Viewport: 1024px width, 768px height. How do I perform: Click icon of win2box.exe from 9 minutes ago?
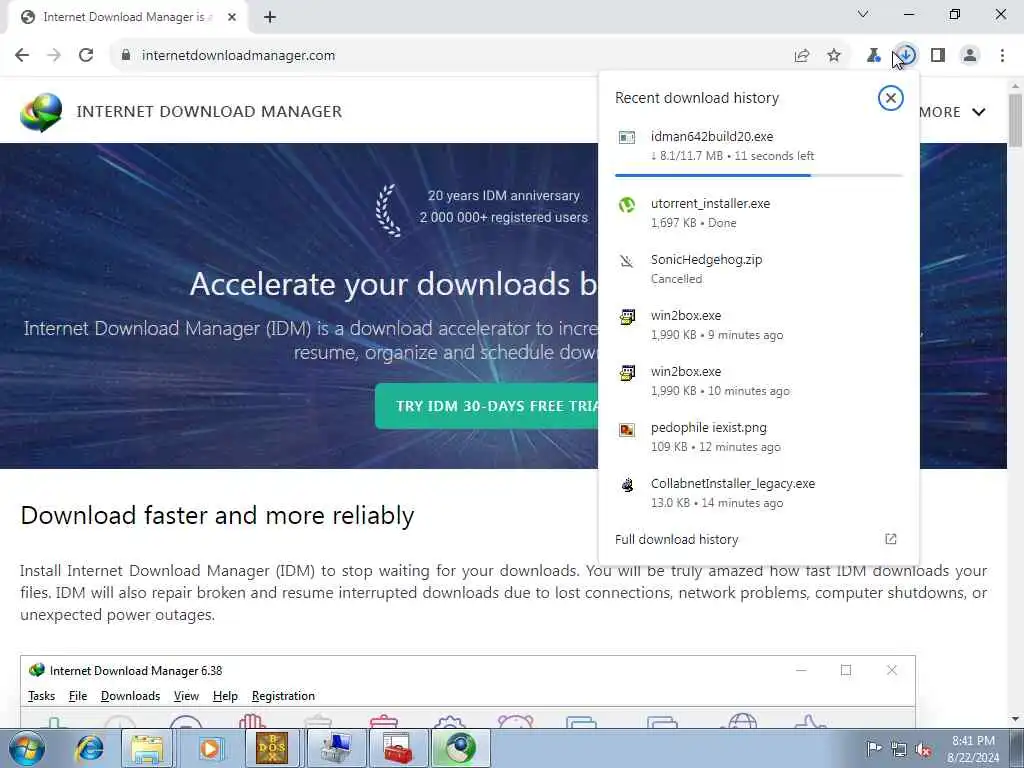(x=627, y=317)
